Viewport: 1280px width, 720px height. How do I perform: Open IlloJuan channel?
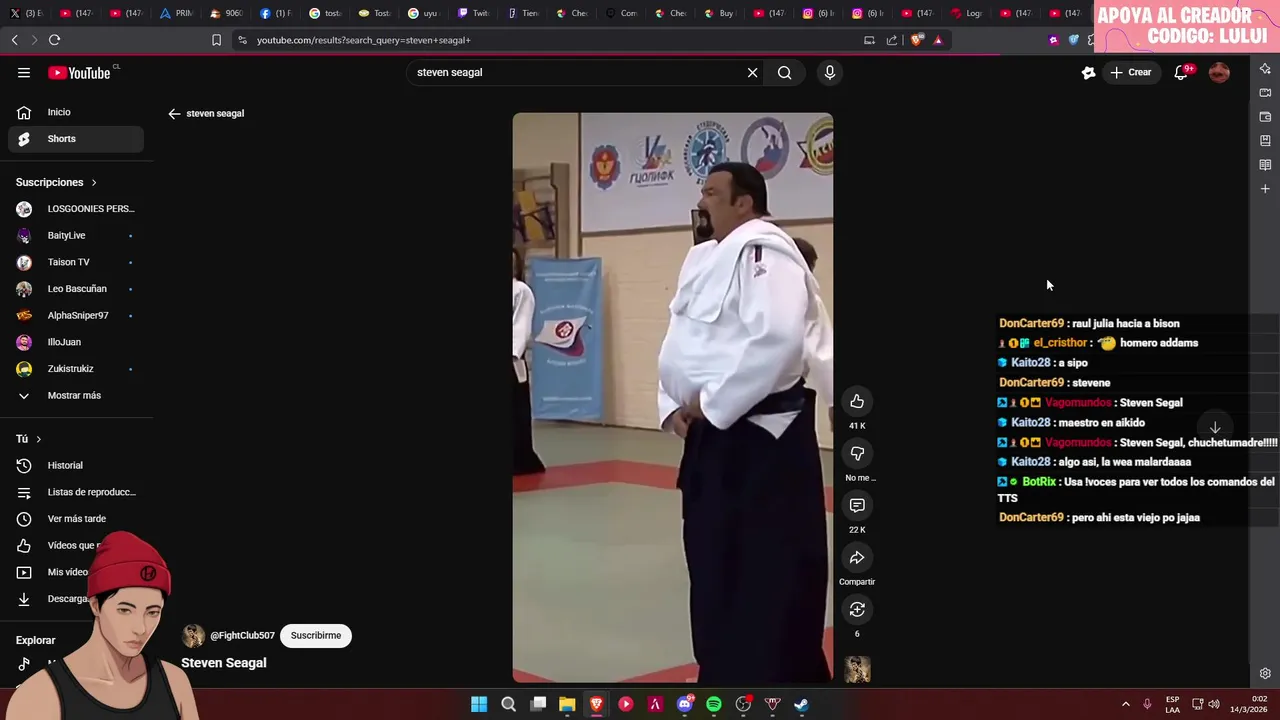point(76,342)
